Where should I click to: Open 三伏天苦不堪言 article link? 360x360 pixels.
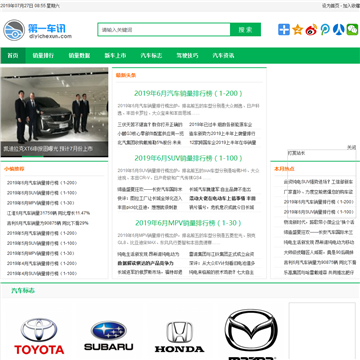coord(150,125)
